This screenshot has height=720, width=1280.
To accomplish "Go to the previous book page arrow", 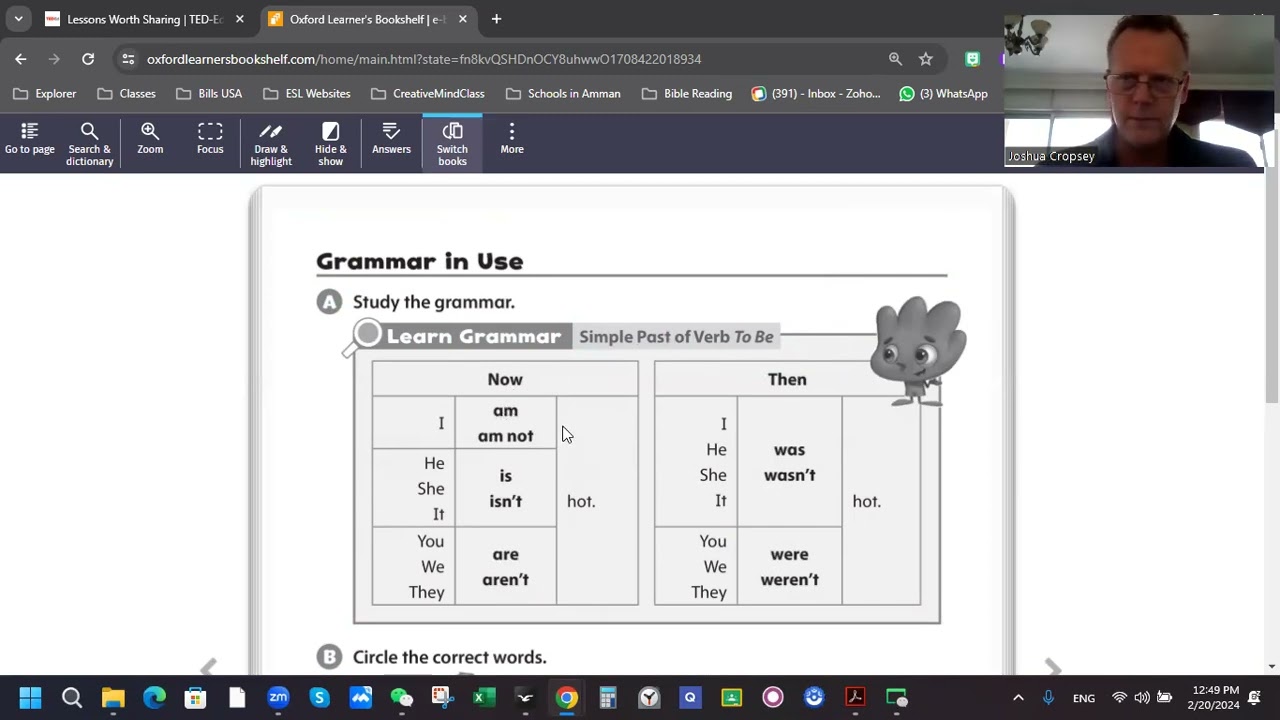I will pos(208,667).
